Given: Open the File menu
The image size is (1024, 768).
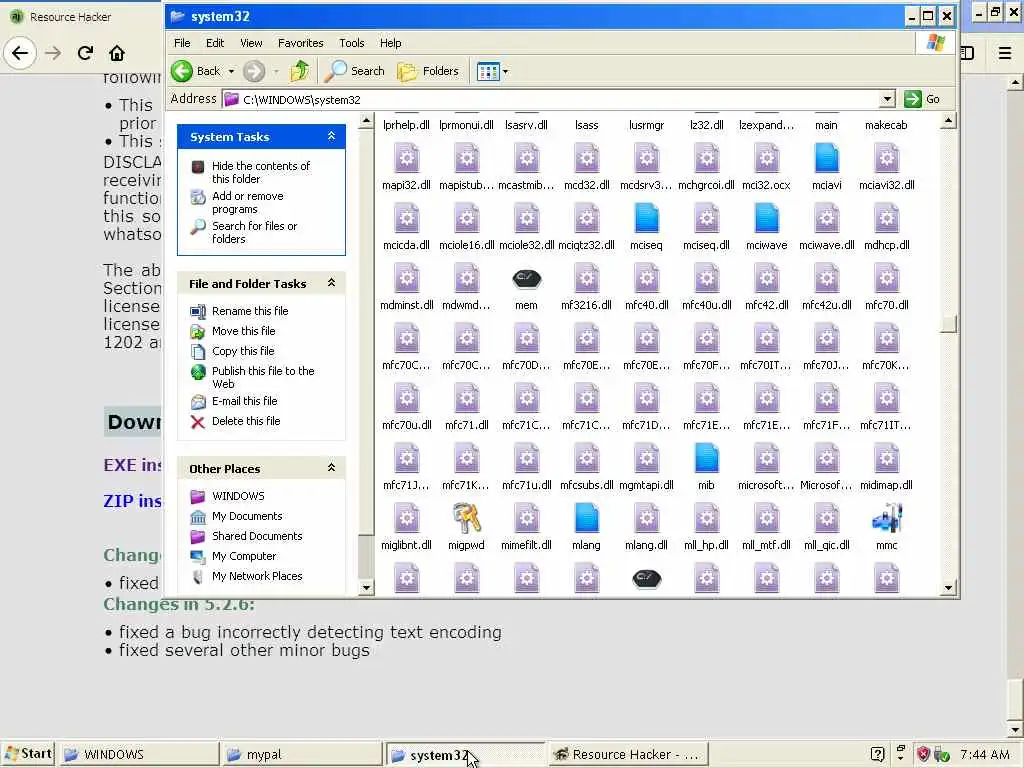Looking at the screenshot, I should pos(182,43).
